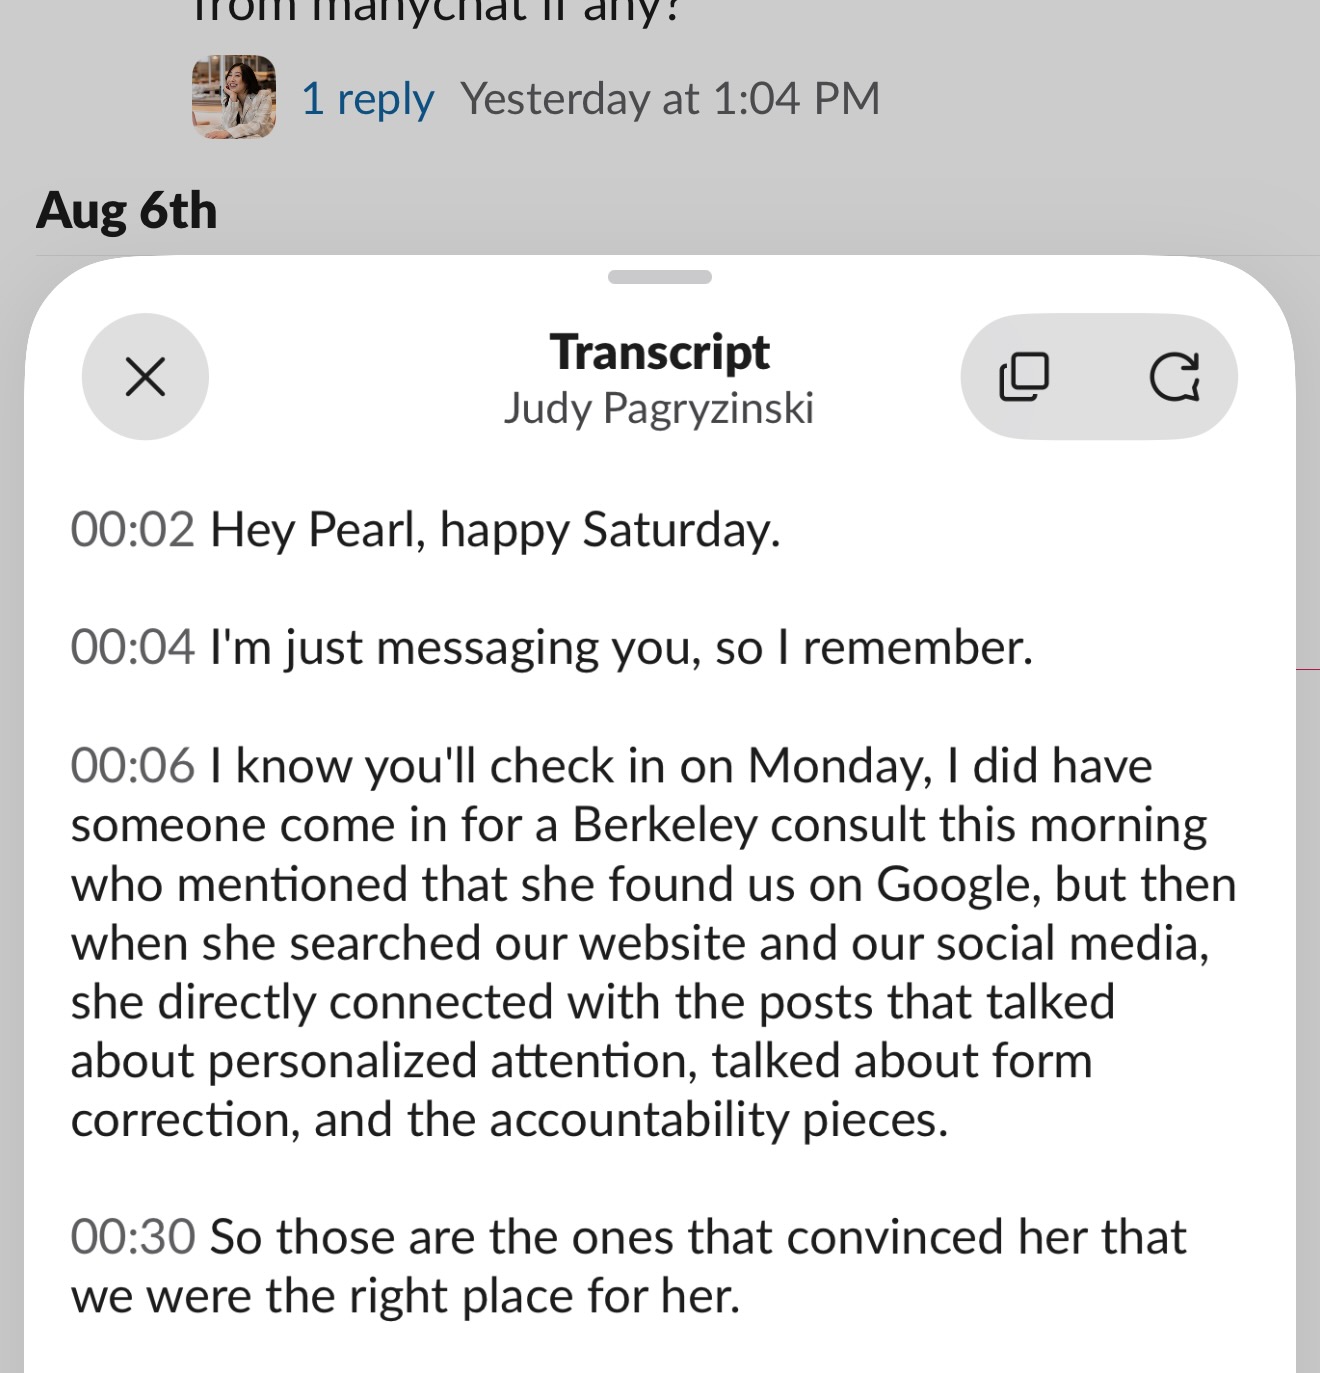Image resolution: width=1320 pixels, height=1373 pixels.
Task: Tap the "Yesterday at 1:04 PM" timestamp
Action: 670,99
